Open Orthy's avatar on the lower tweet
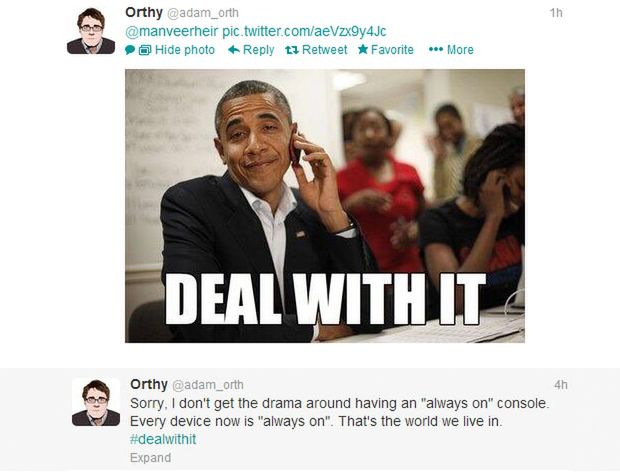620x472 pixels. tap(96, 402)
